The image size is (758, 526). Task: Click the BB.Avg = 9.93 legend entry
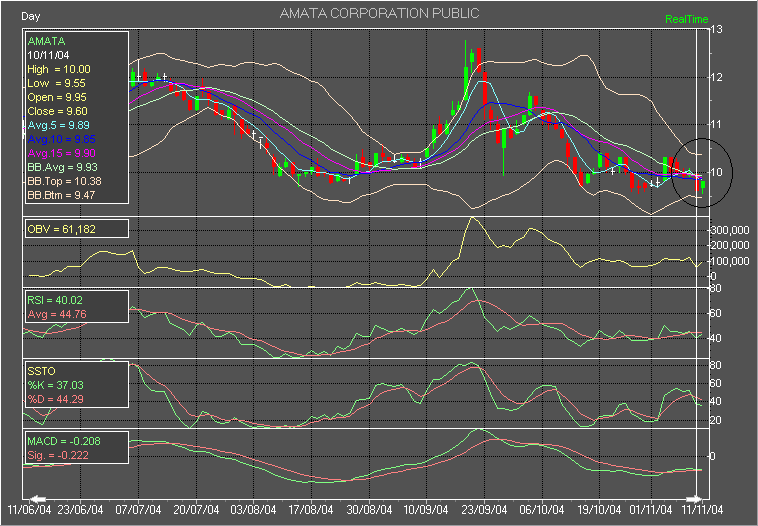tap(62, 167)
